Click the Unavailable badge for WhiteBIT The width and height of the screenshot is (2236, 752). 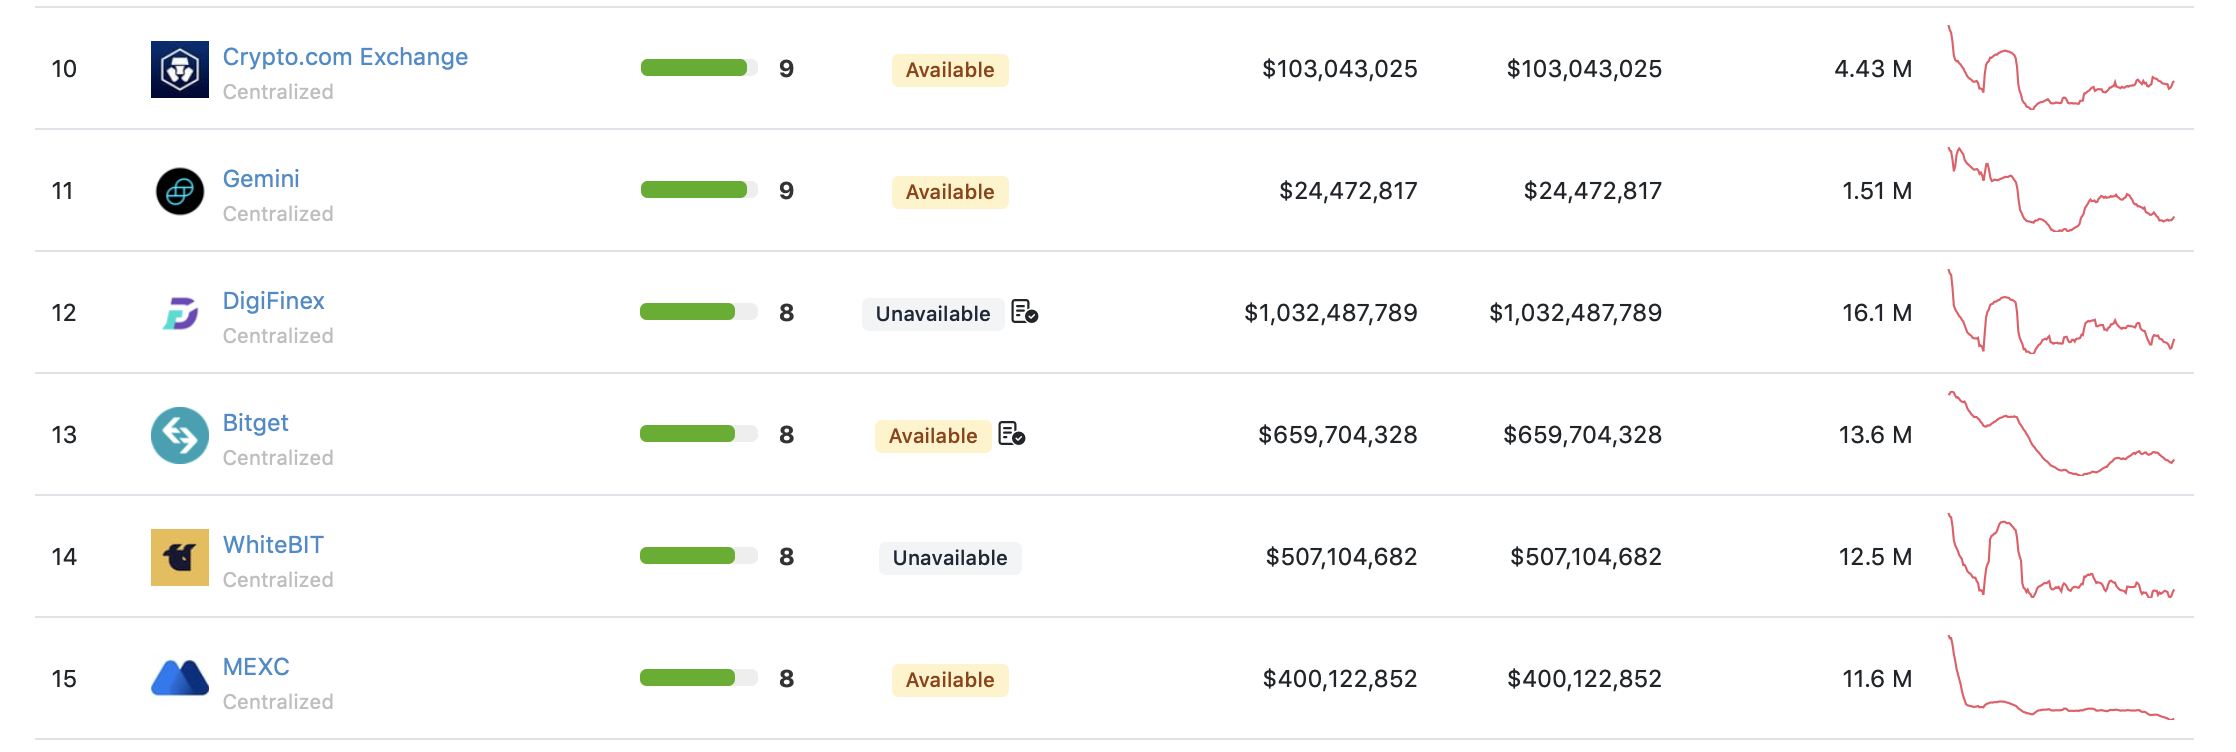coord(950,558)
